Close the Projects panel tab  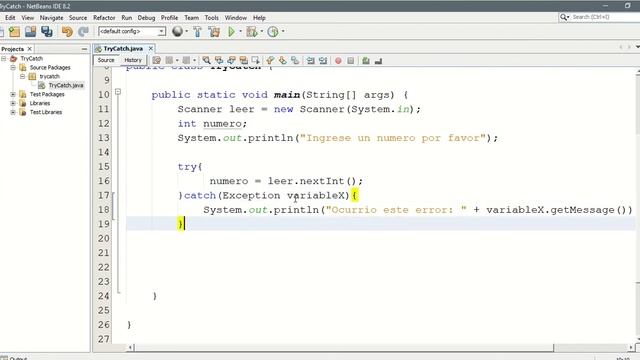tap(29, 49)
